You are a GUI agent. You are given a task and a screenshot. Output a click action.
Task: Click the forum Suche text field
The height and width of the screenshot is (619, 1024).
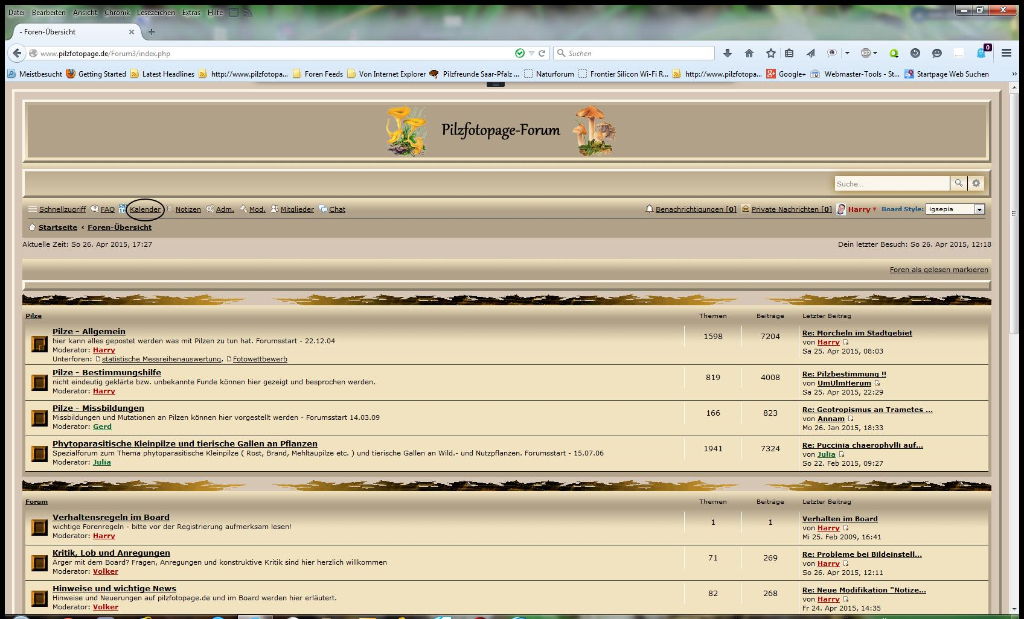point(891,184)
